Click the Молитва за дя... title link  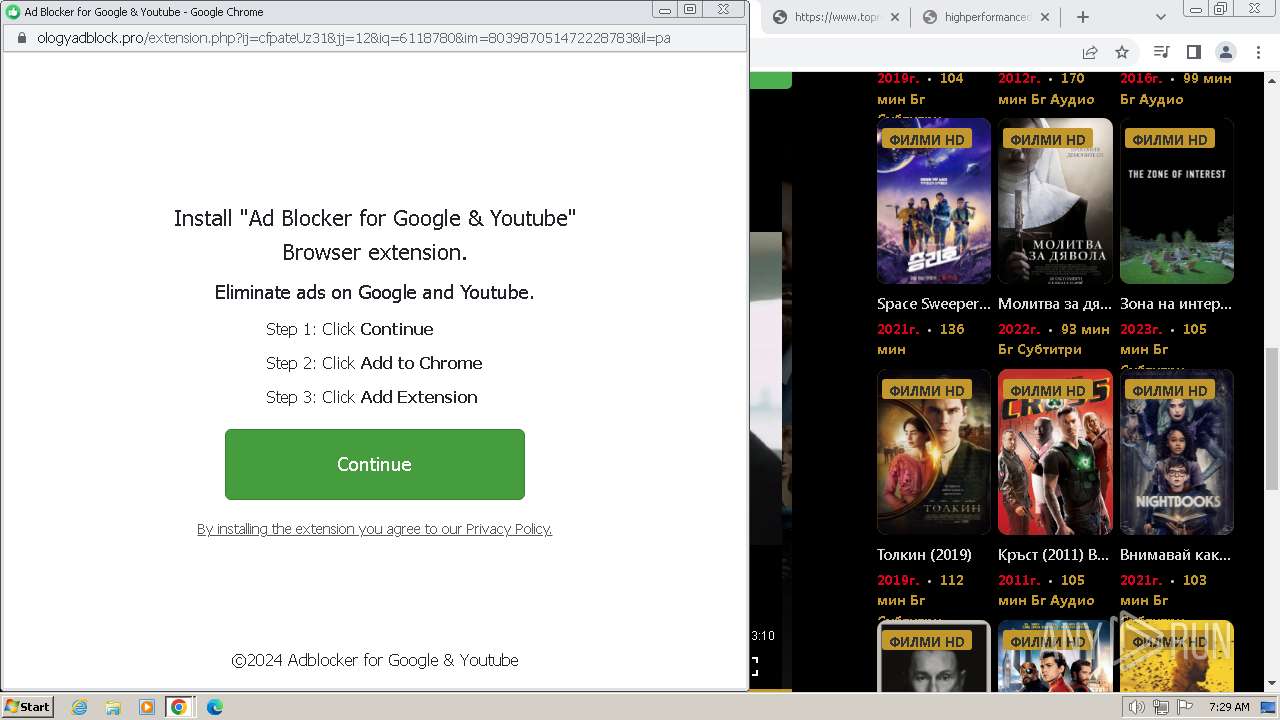click(x=1055, y=303)
